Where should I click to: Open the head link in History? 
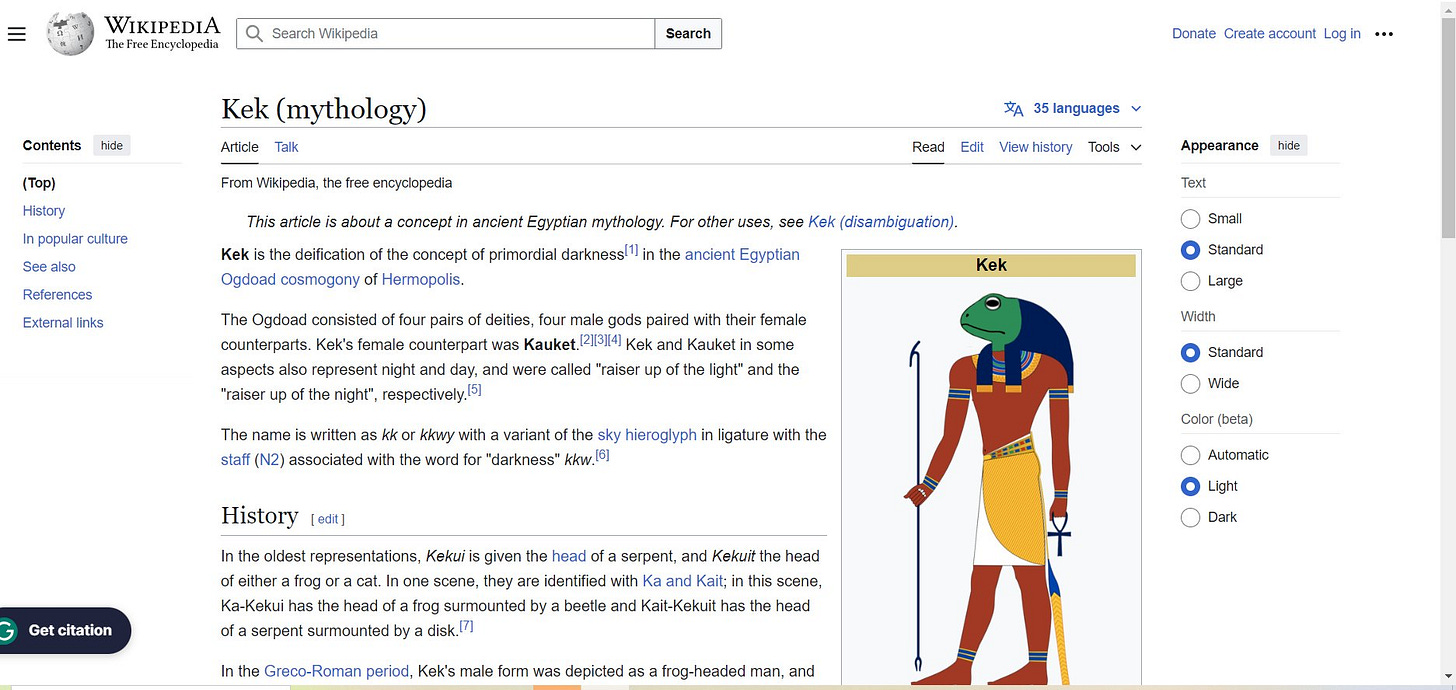569,556
